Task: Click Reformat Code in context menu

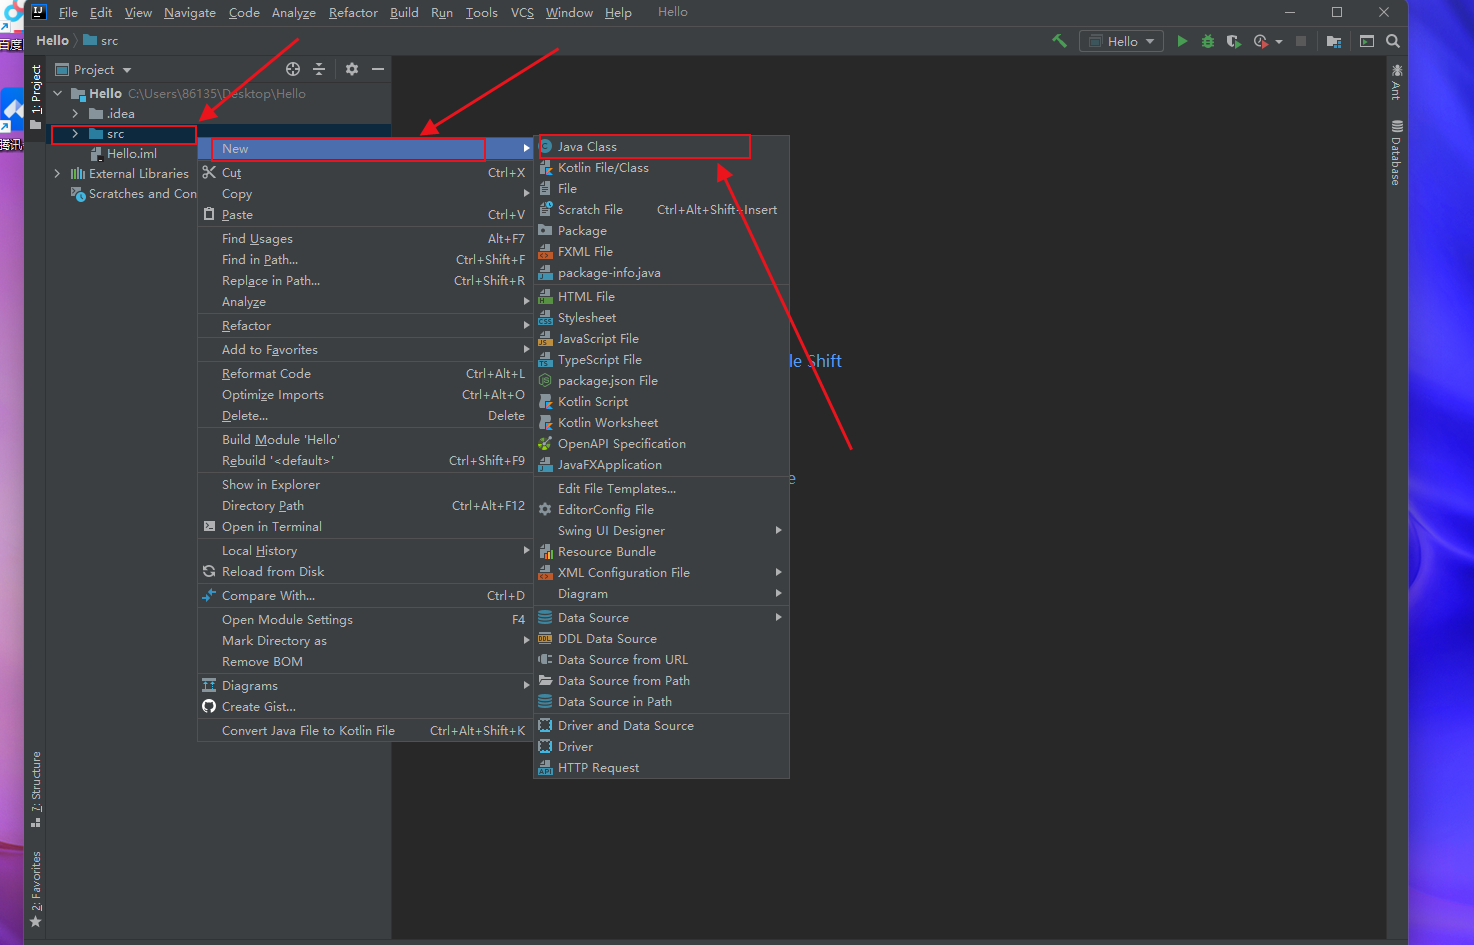Action: pos(365,374)
